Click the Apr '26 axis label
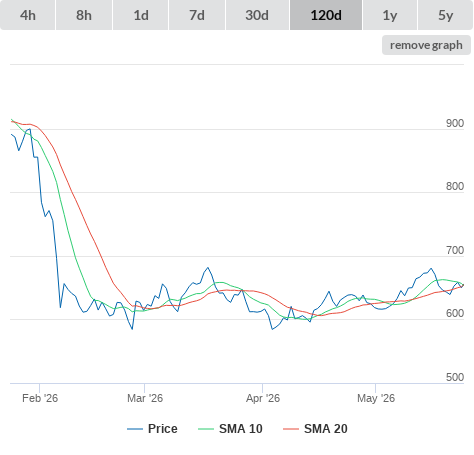Image resolution: width=474 pixels, height=455 pixels. 263,398
